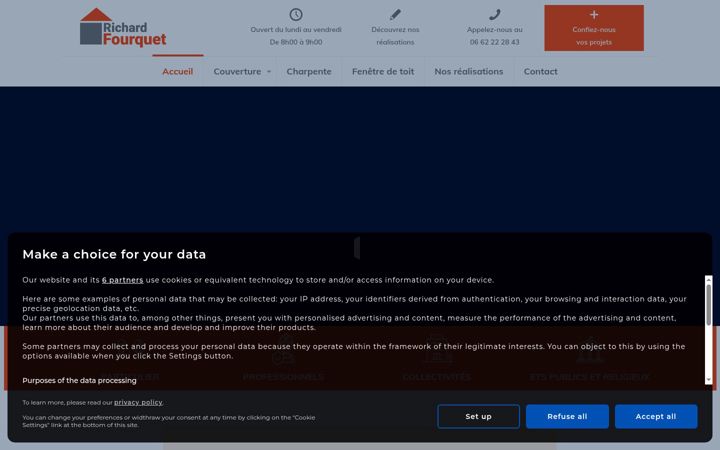The height and width of the screenshot is (450, 720).
Task: Click the Make a choice for your data title
Action: click(114, 254)
